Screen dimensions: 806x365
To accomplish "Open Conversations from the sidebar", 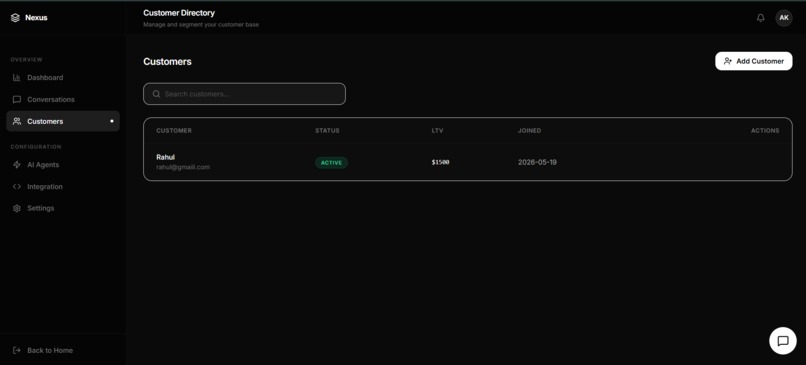I will (x=63, y=100).
